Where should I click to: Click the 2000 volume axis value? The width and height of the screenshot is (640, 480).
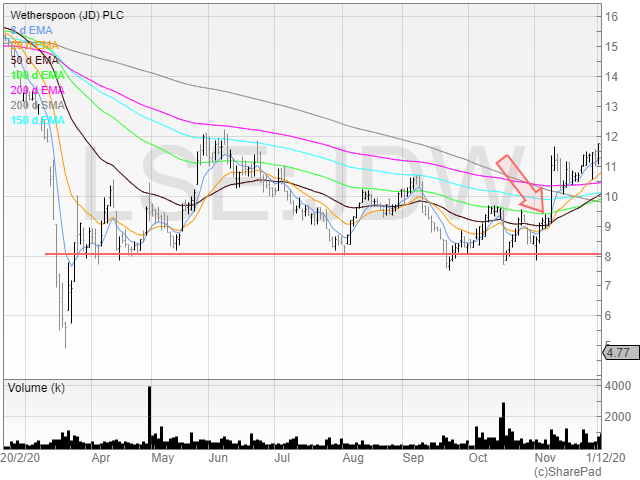pos(618,417)
